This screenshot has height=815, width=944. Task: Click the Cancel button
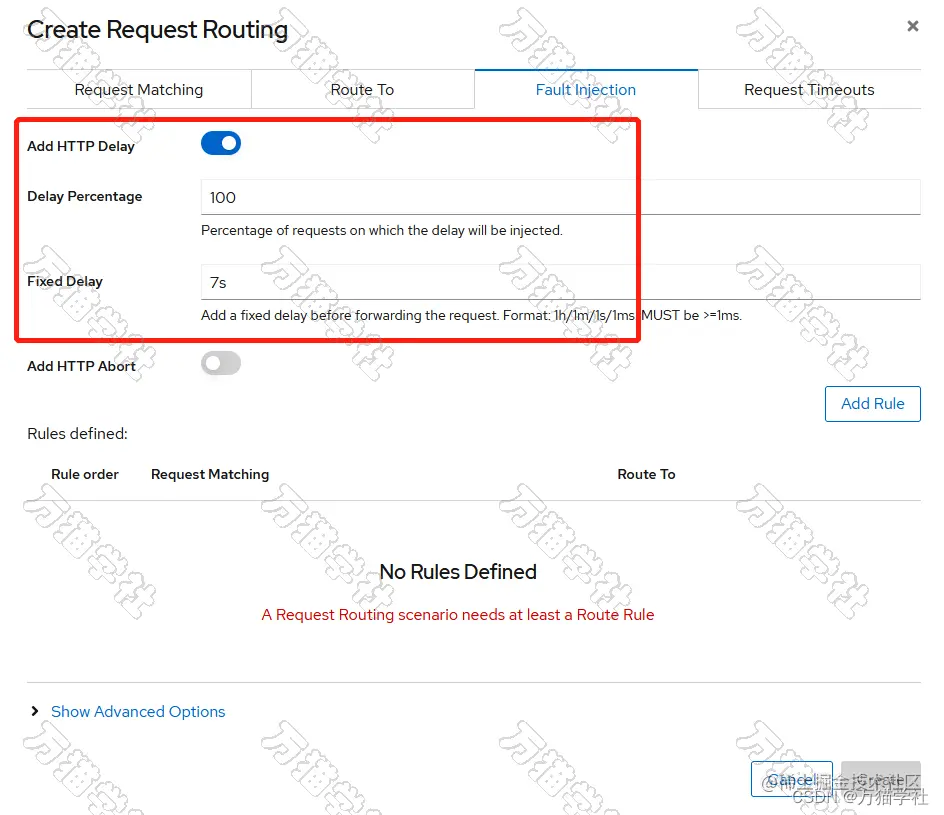[x=792, y=779]
